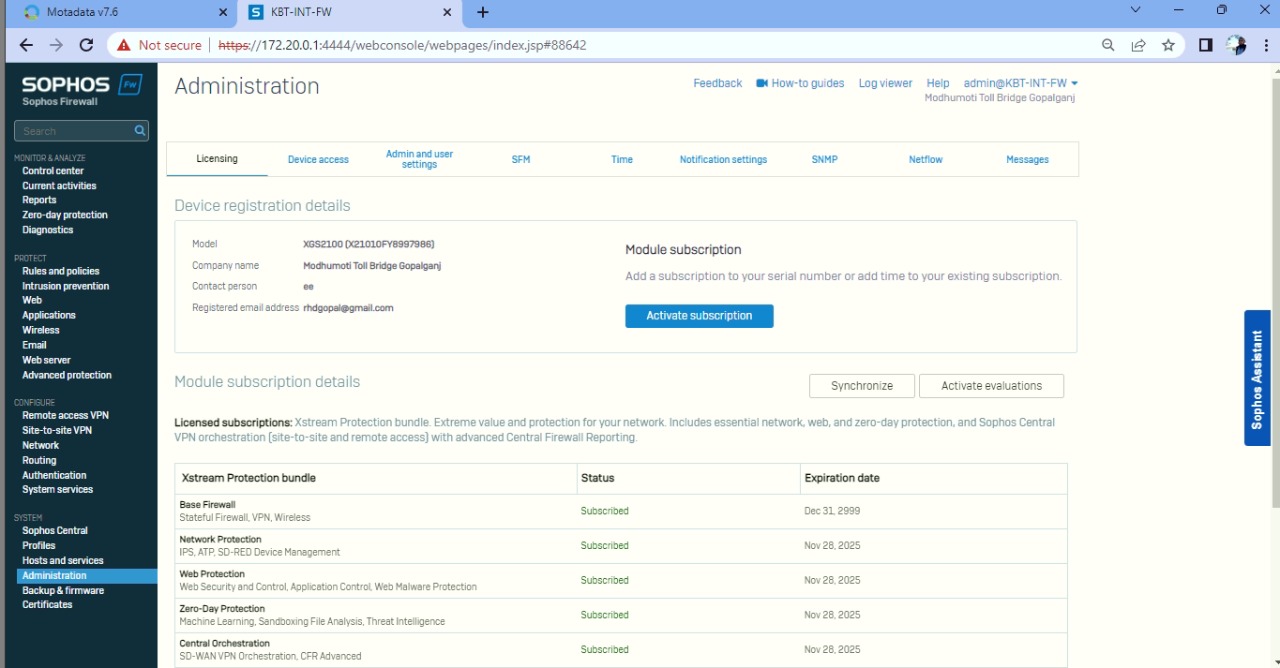Screen dimensions: 1280x668
Task: Click the Synchronize button
Action: [862, 386]
